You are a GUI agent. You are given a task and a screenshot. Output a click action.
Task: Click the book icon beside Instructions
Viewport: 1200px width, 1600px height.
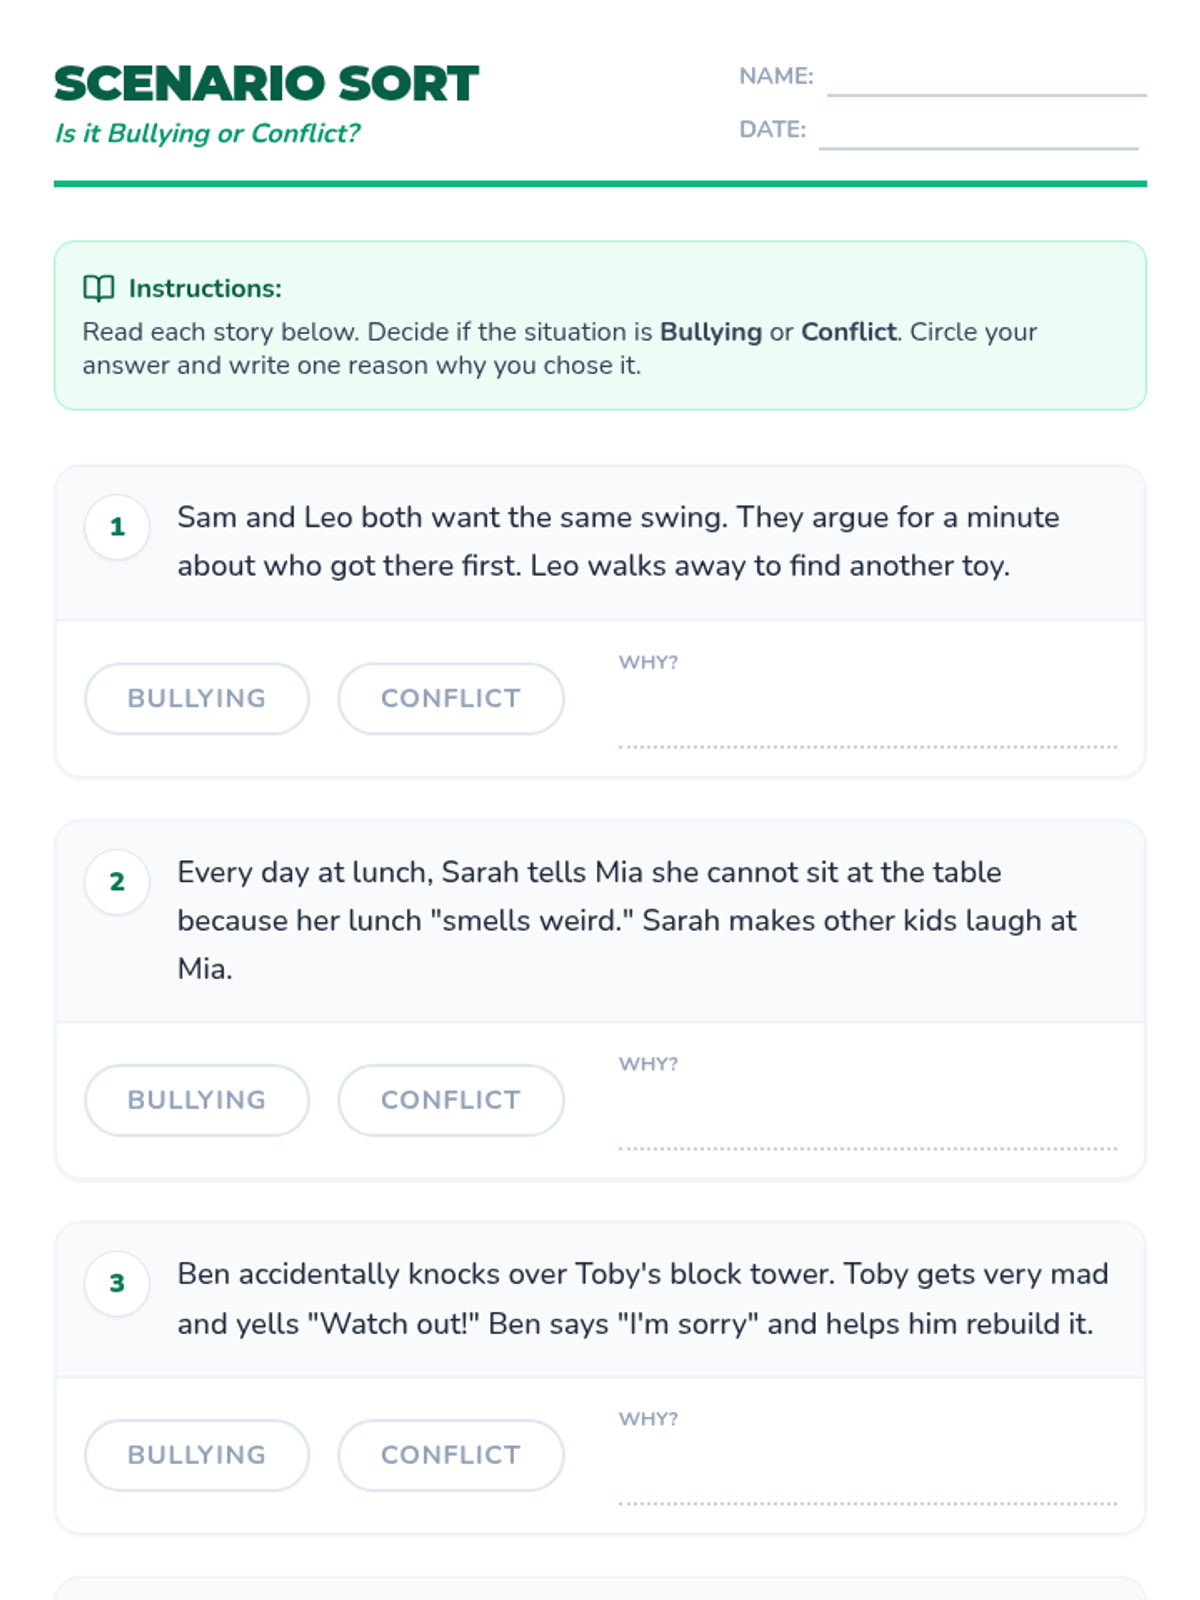[98, 288]
